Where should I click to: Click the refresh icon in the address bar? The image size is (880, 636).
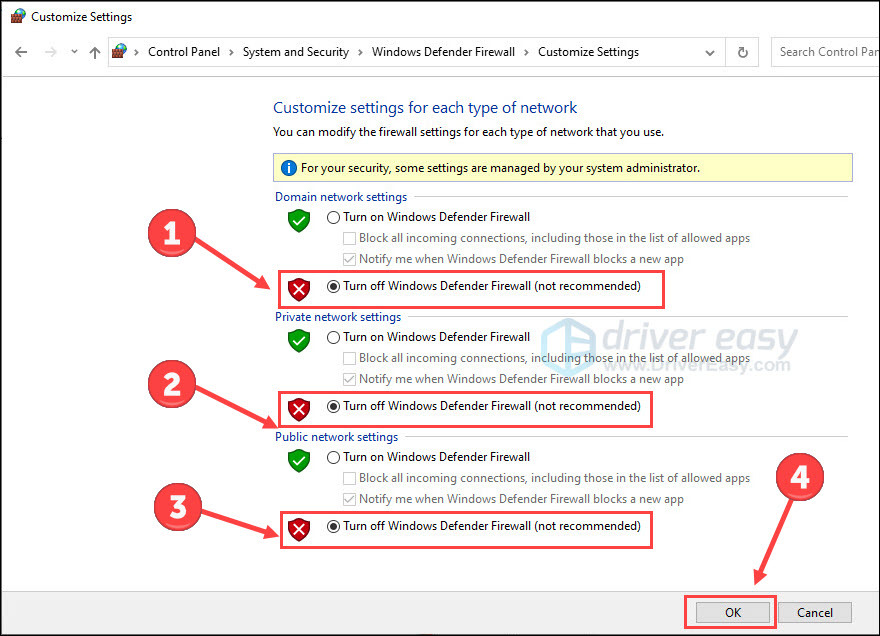pos(742,51)
